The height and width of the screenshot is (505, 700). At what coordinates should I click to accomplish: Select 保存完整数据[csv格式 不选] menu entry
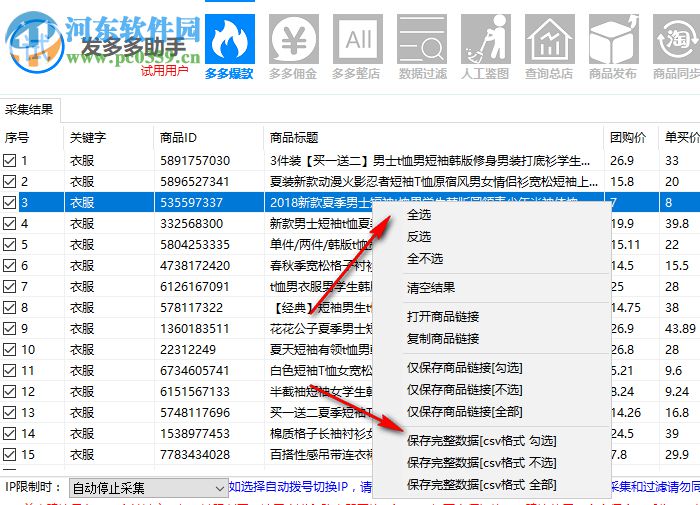pos(482,463)
